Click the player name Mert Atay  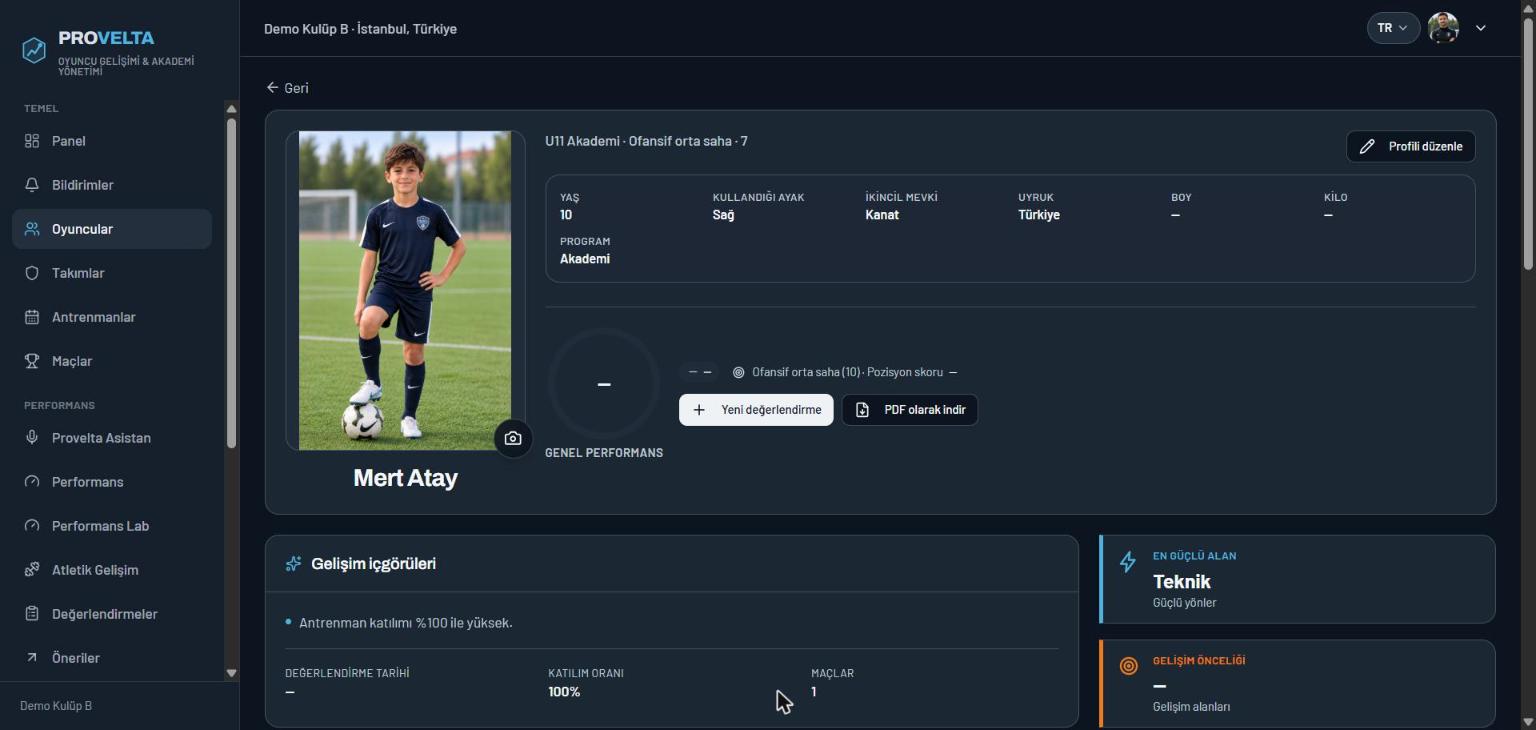(x=405, y=478)
